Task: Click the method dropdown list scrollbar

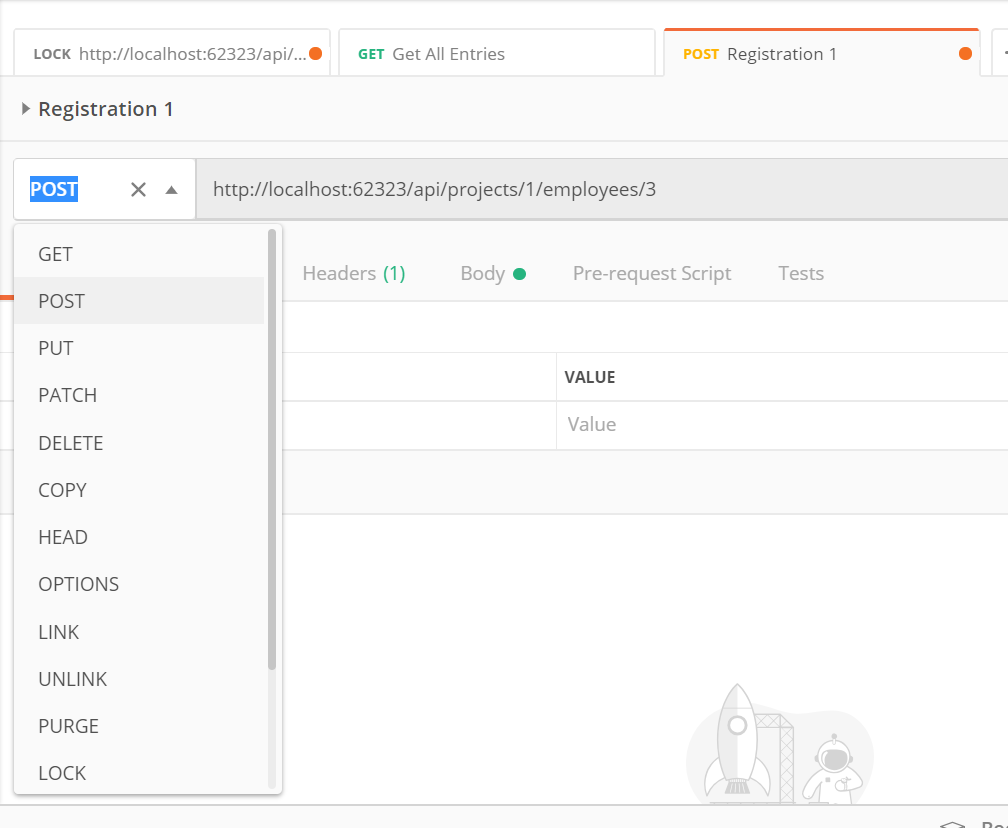Action: [272, 450]
